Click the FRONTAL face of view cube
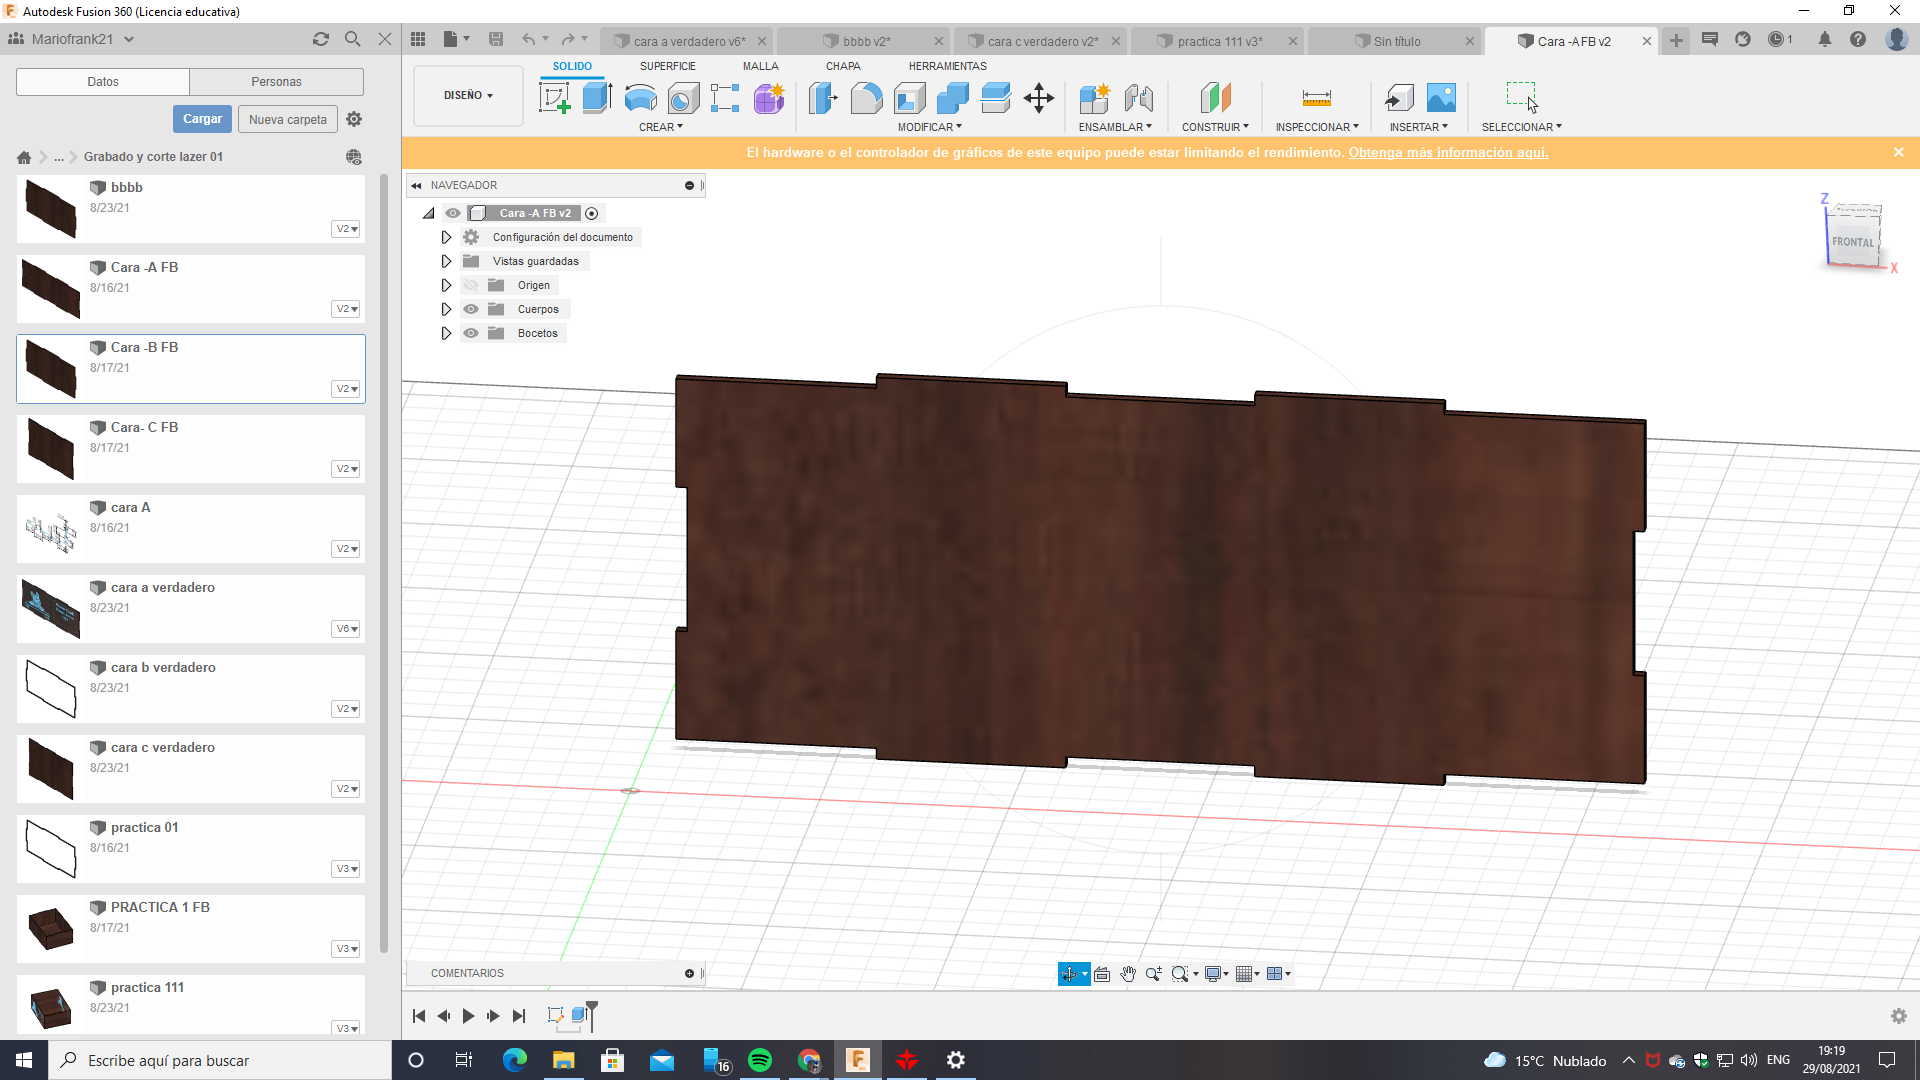Viewport: 1920px width, 1080px height. pyautogui.click(x=1852, y=242)
